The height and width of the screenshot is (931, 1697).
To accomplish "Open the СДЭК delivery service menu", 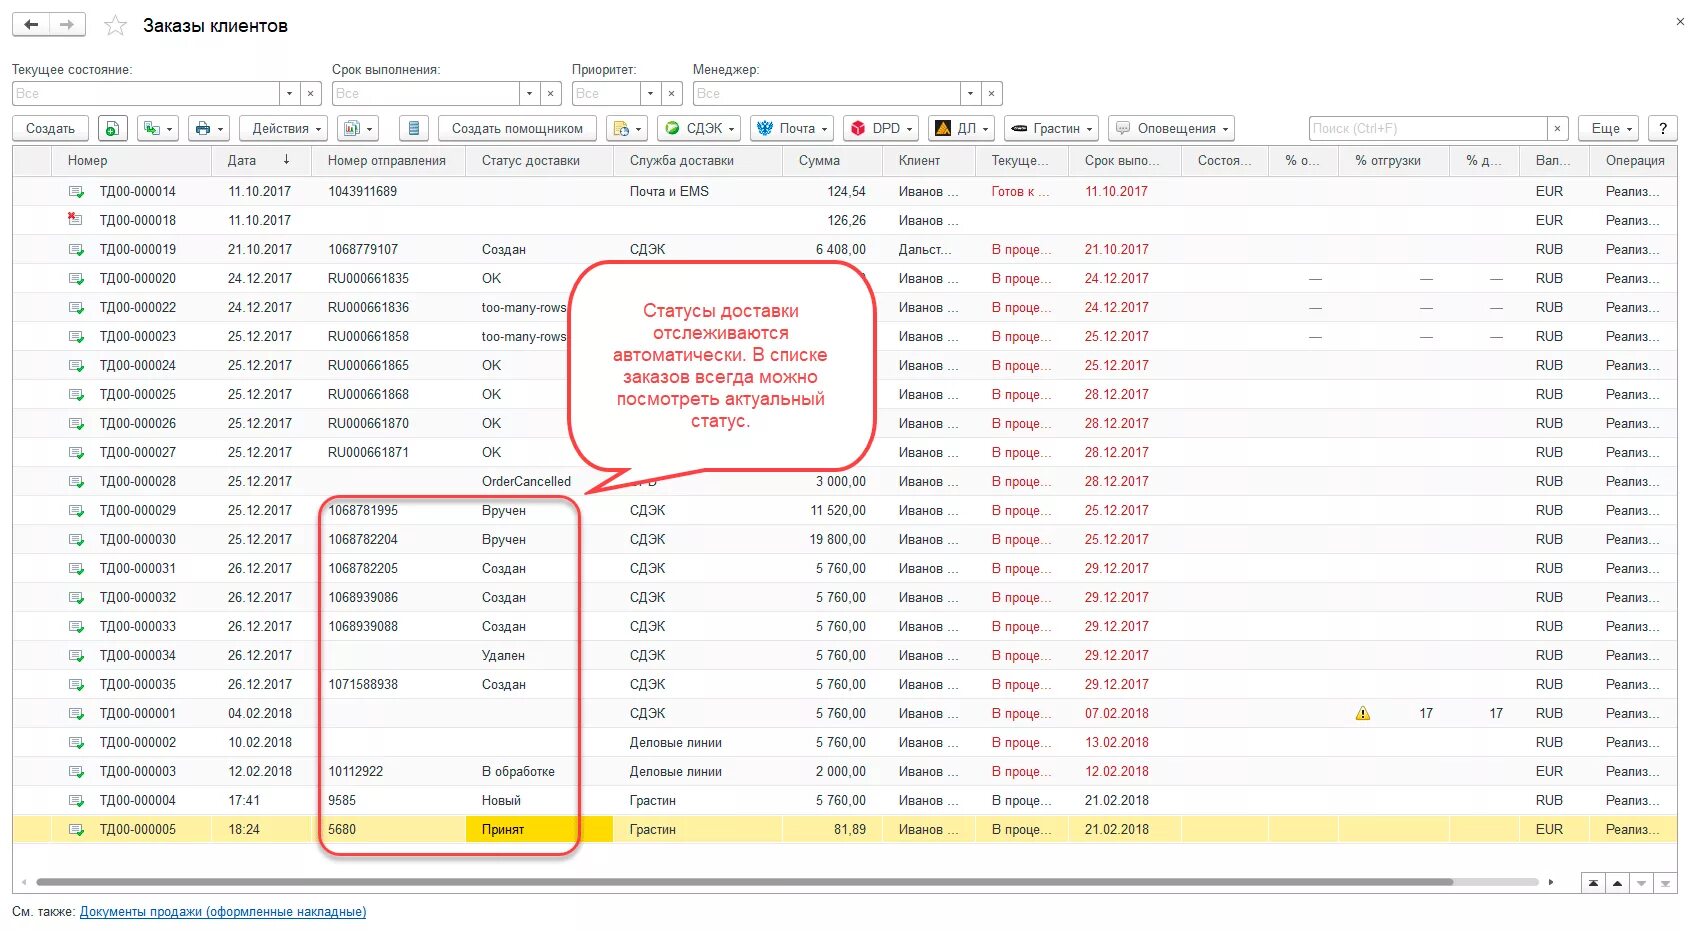I will pyautogui.click(x=700, y=128).
